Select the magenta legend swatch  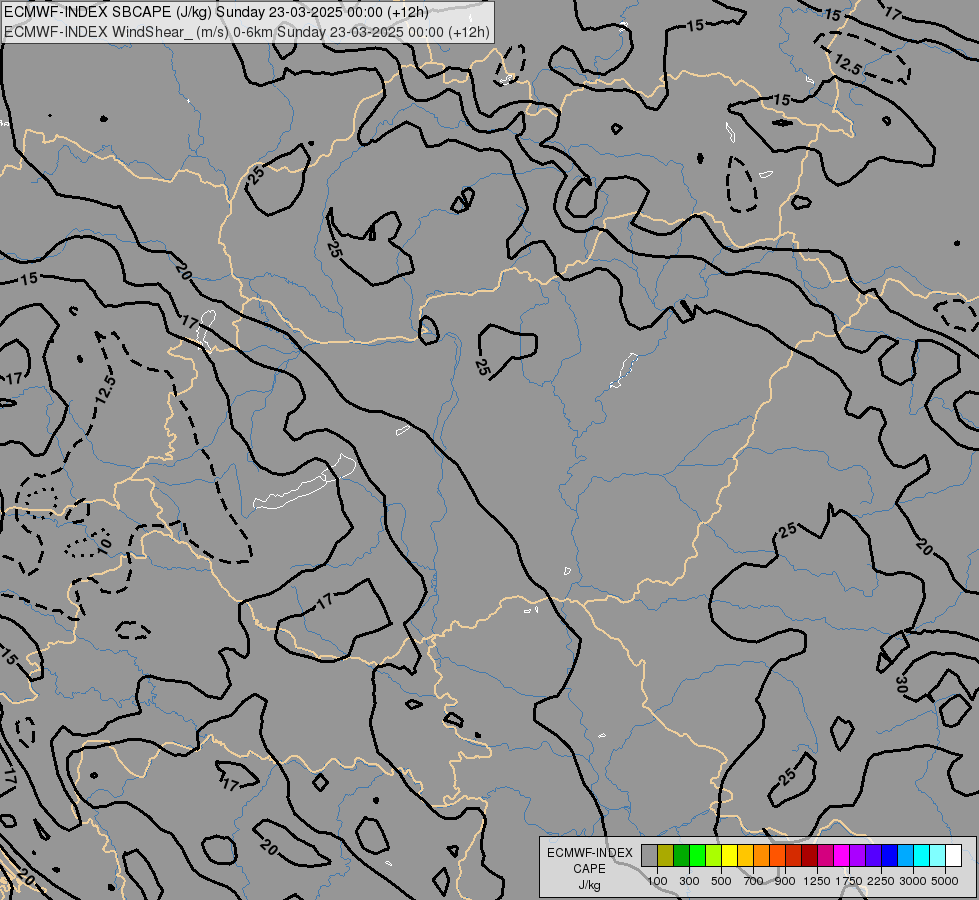[x=841, y=855]
